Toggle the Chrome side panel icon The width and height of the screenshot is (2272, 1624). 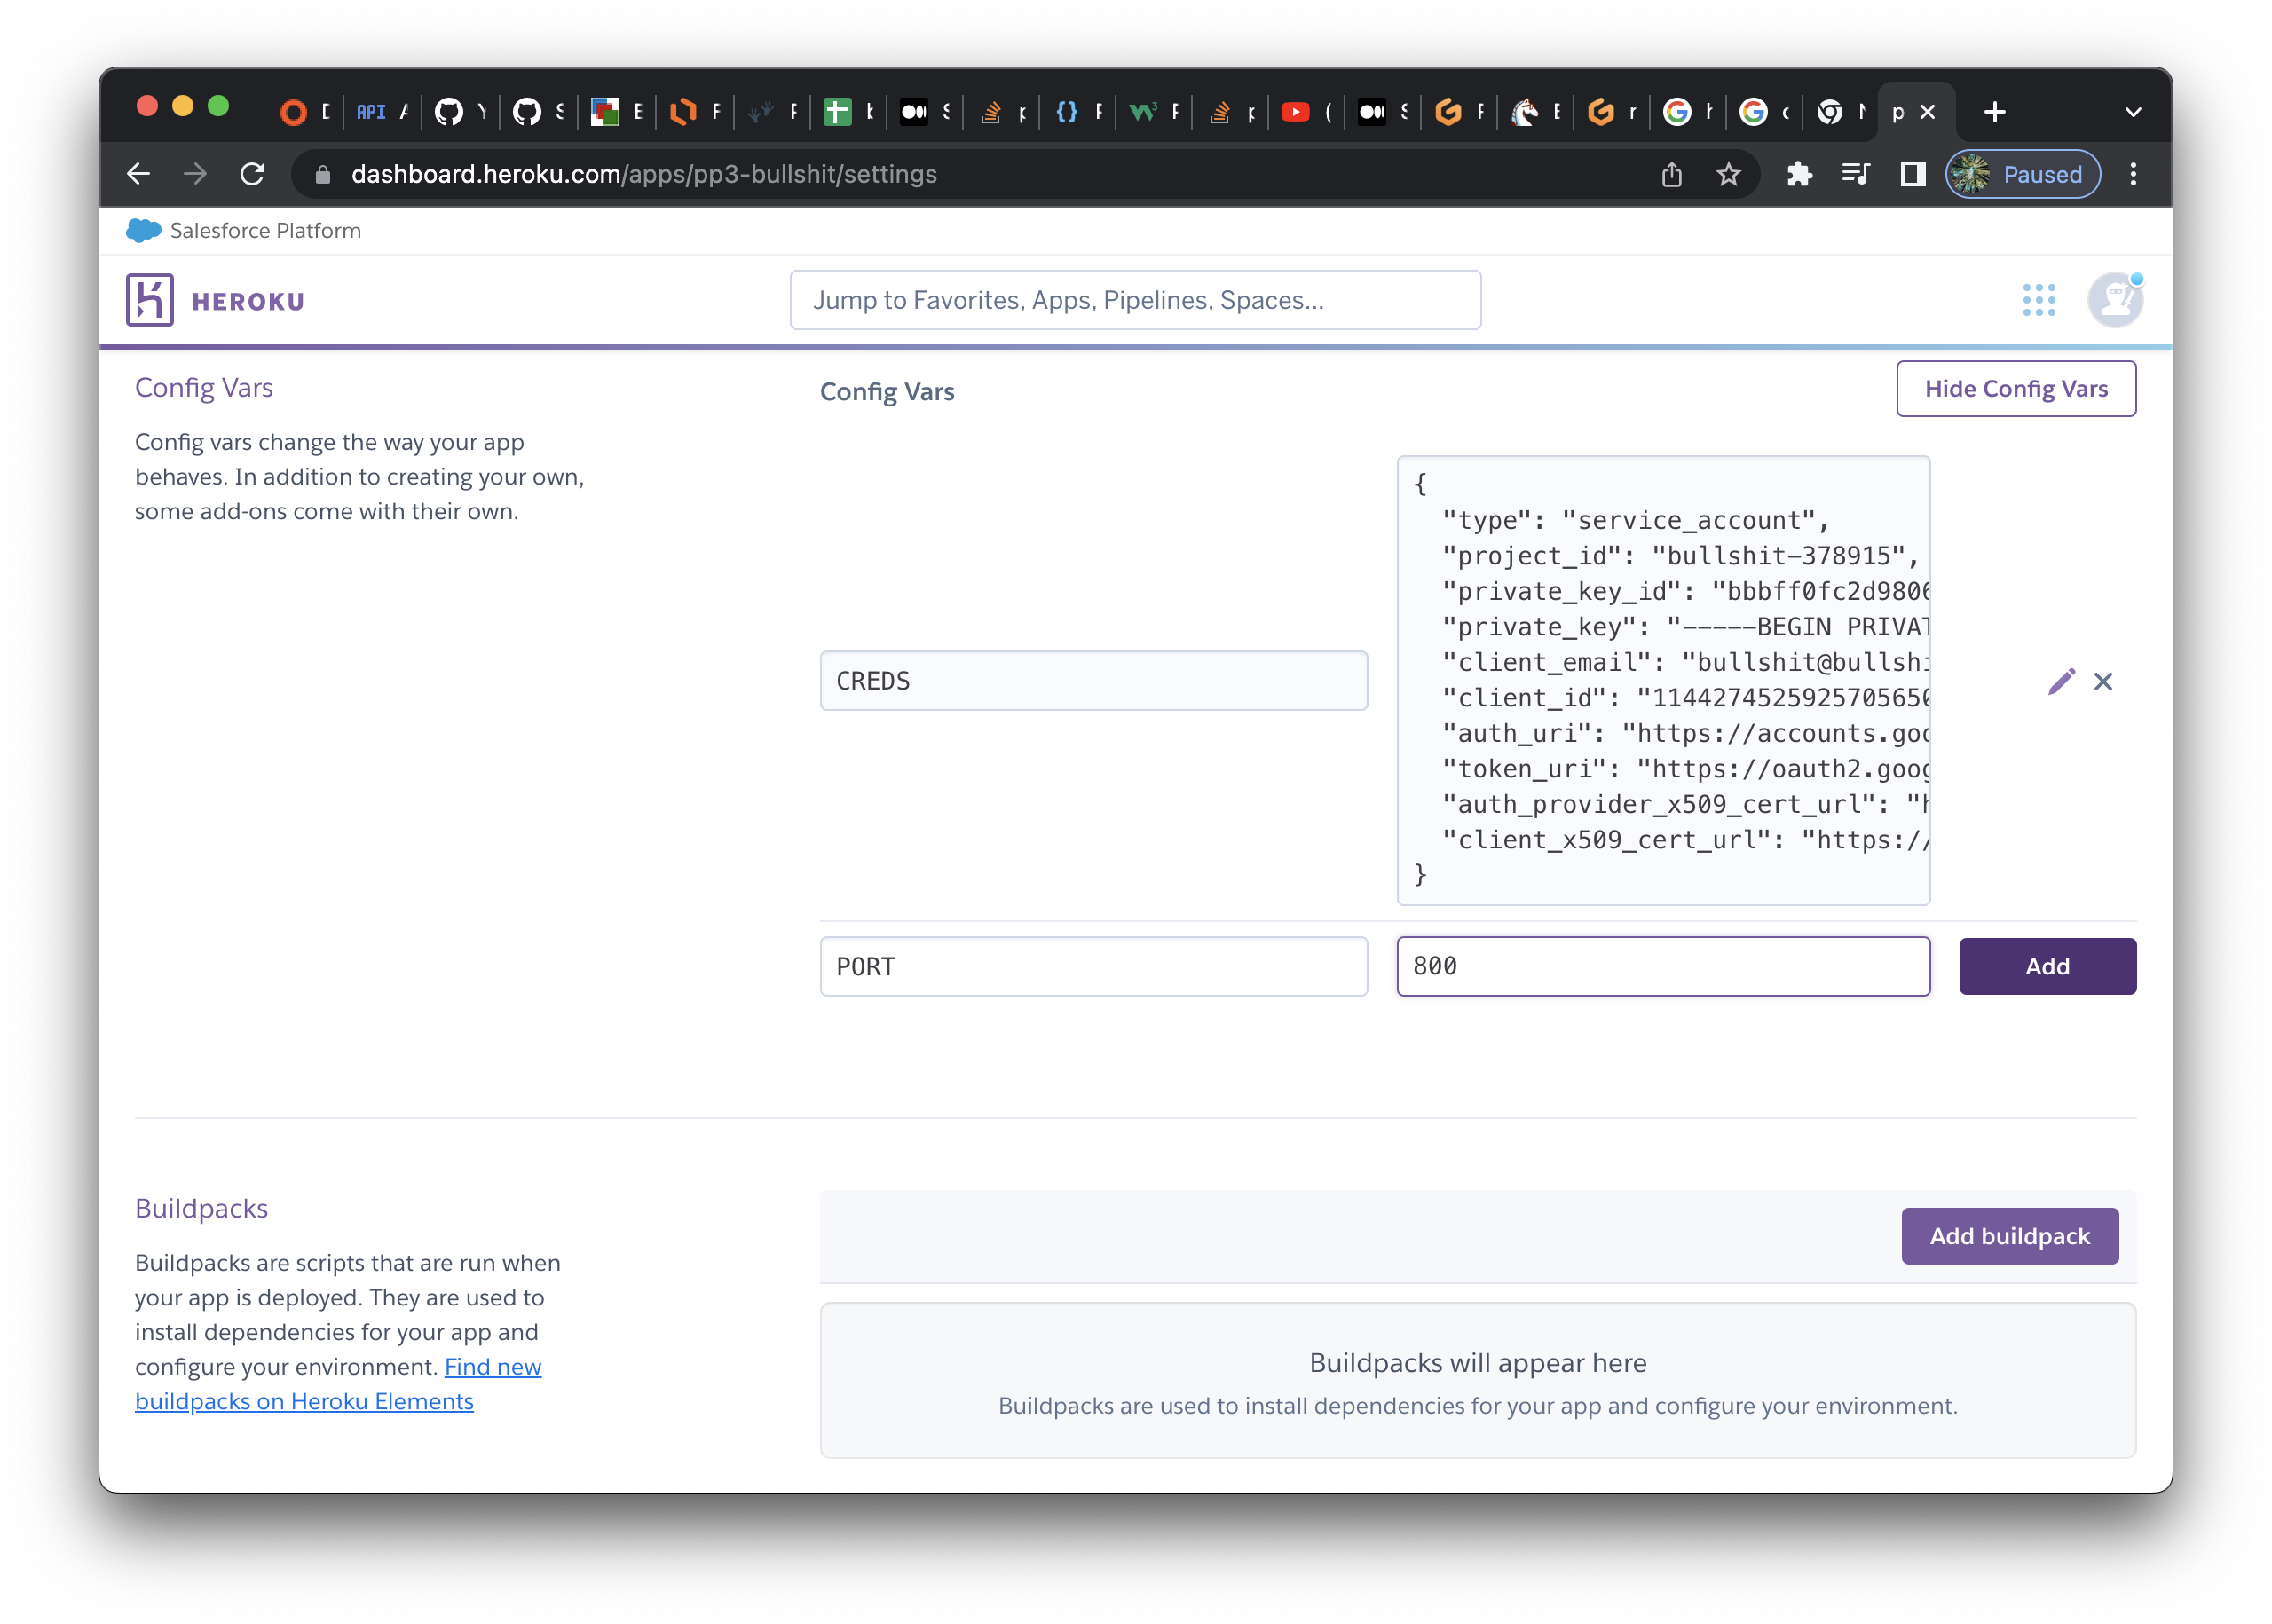pyautogui.click(x=1912, y=175)
